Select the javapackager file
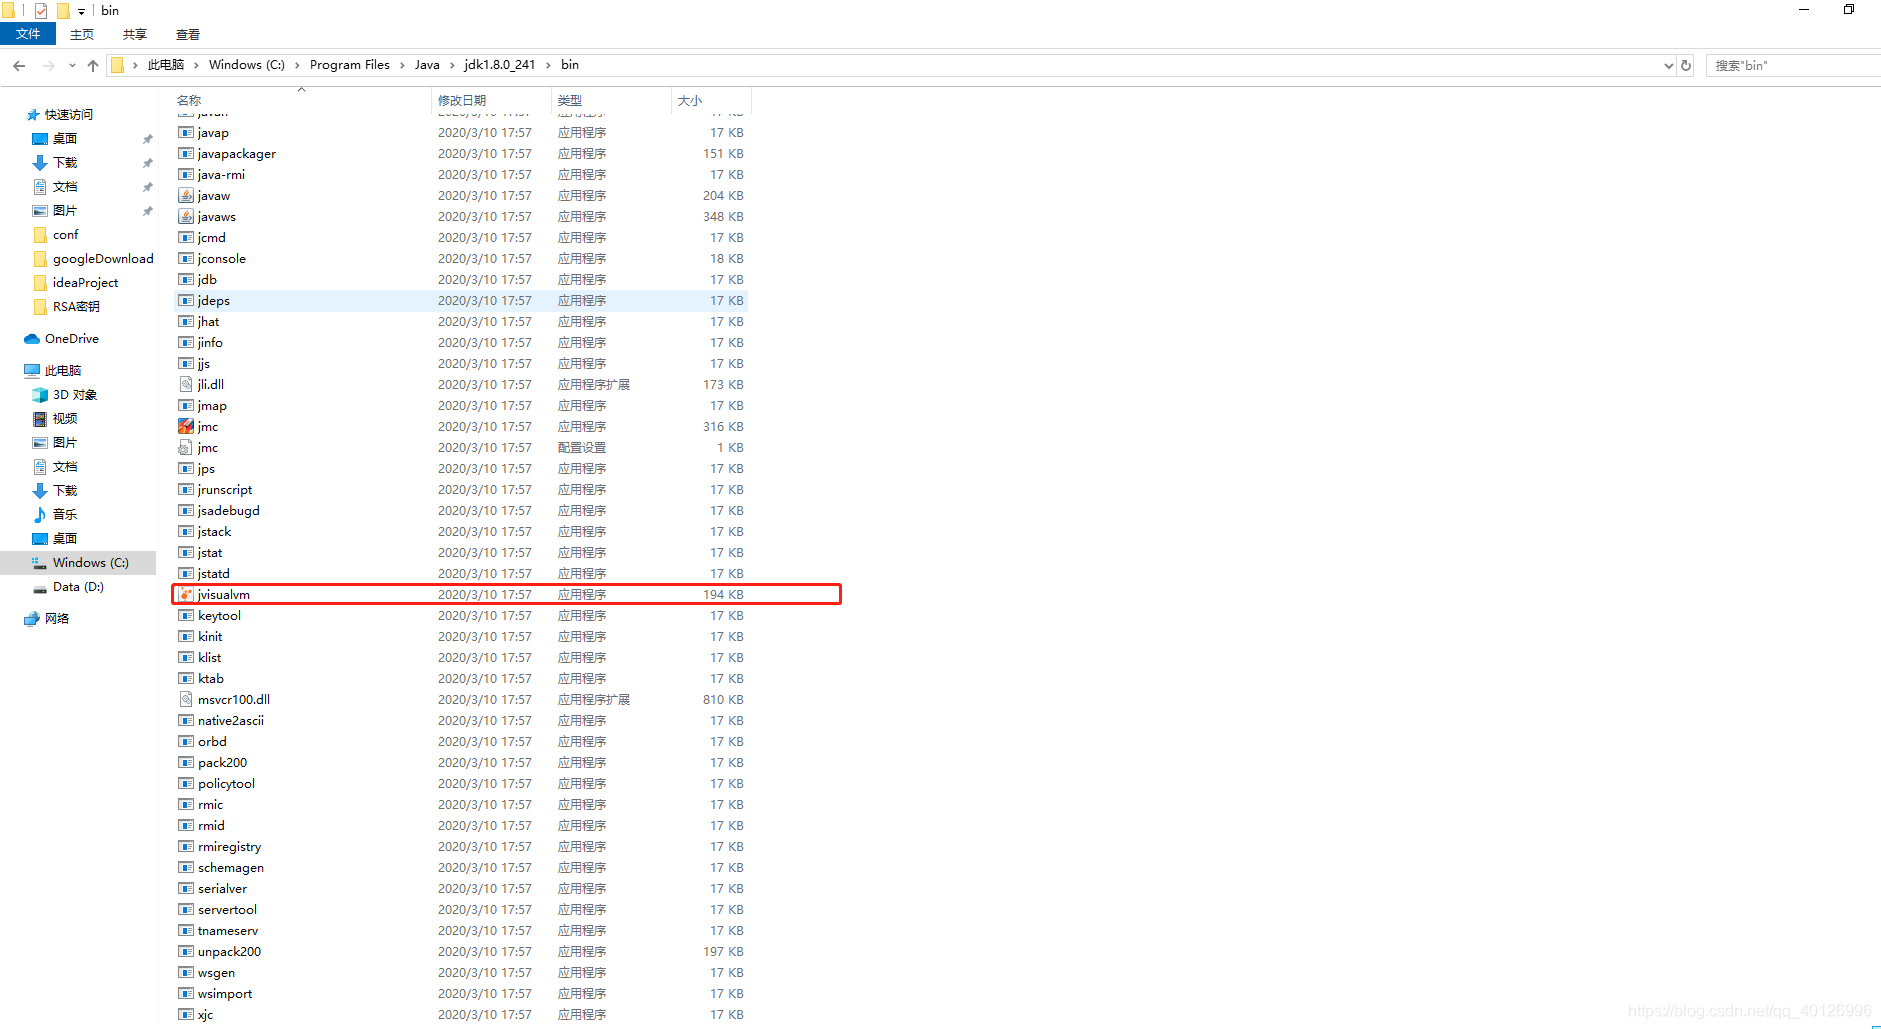The image size is (1881, 1029). click(x=237, y=153)
